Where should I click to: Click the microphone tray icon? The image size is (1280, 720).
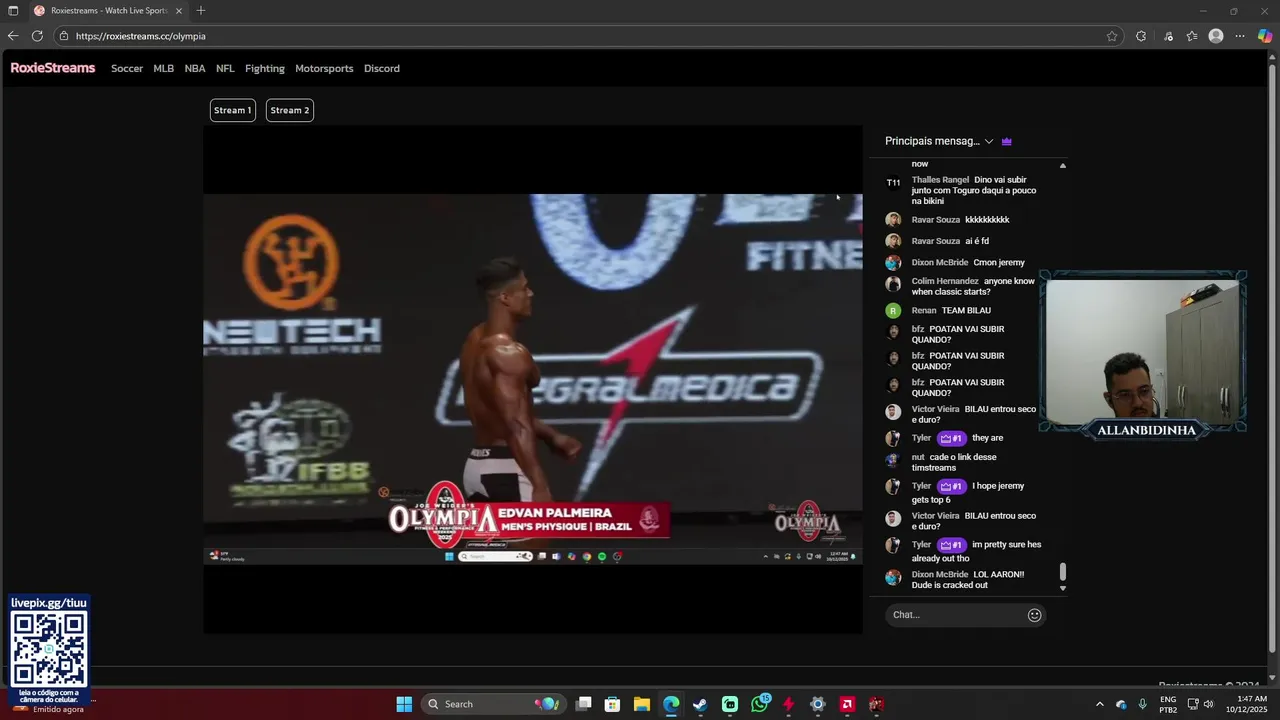1142,704
